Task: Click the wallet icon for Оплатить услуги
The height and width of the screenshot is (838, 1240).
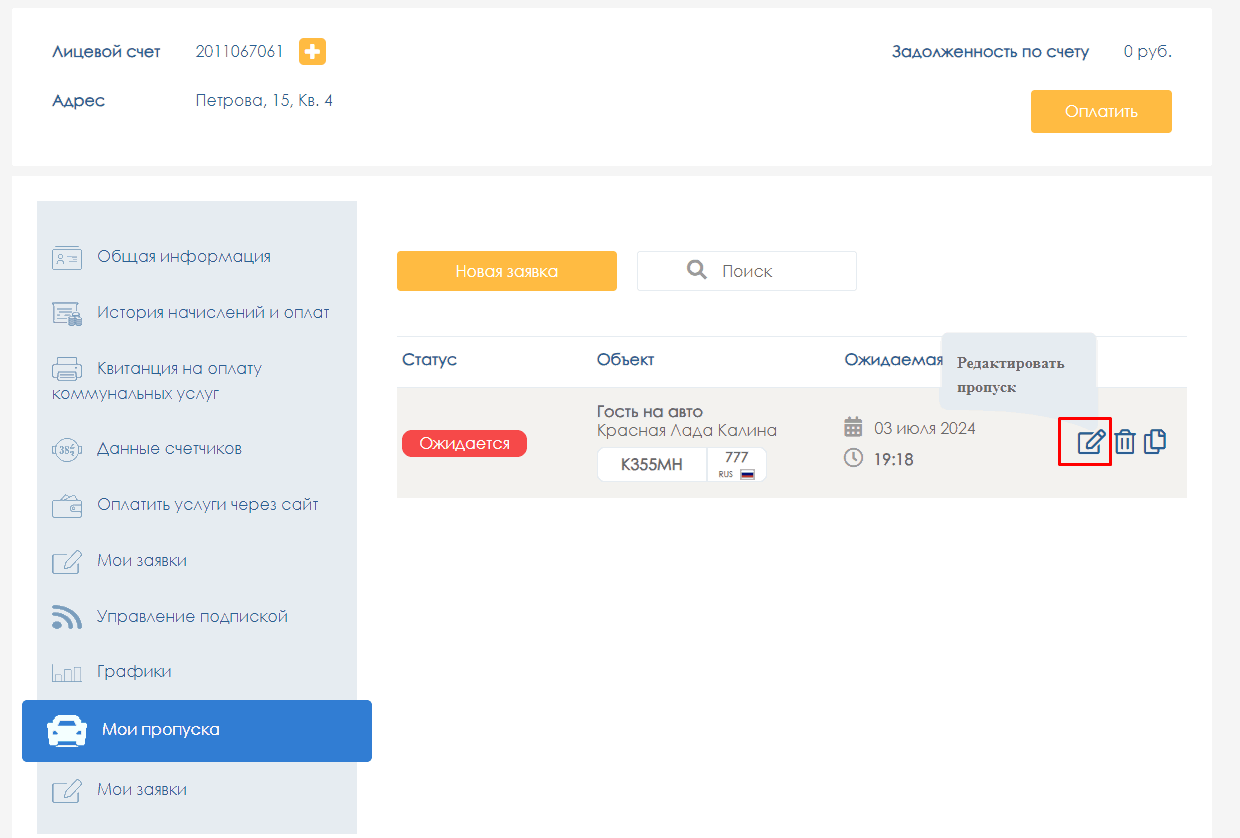Action: click(66, 505)
